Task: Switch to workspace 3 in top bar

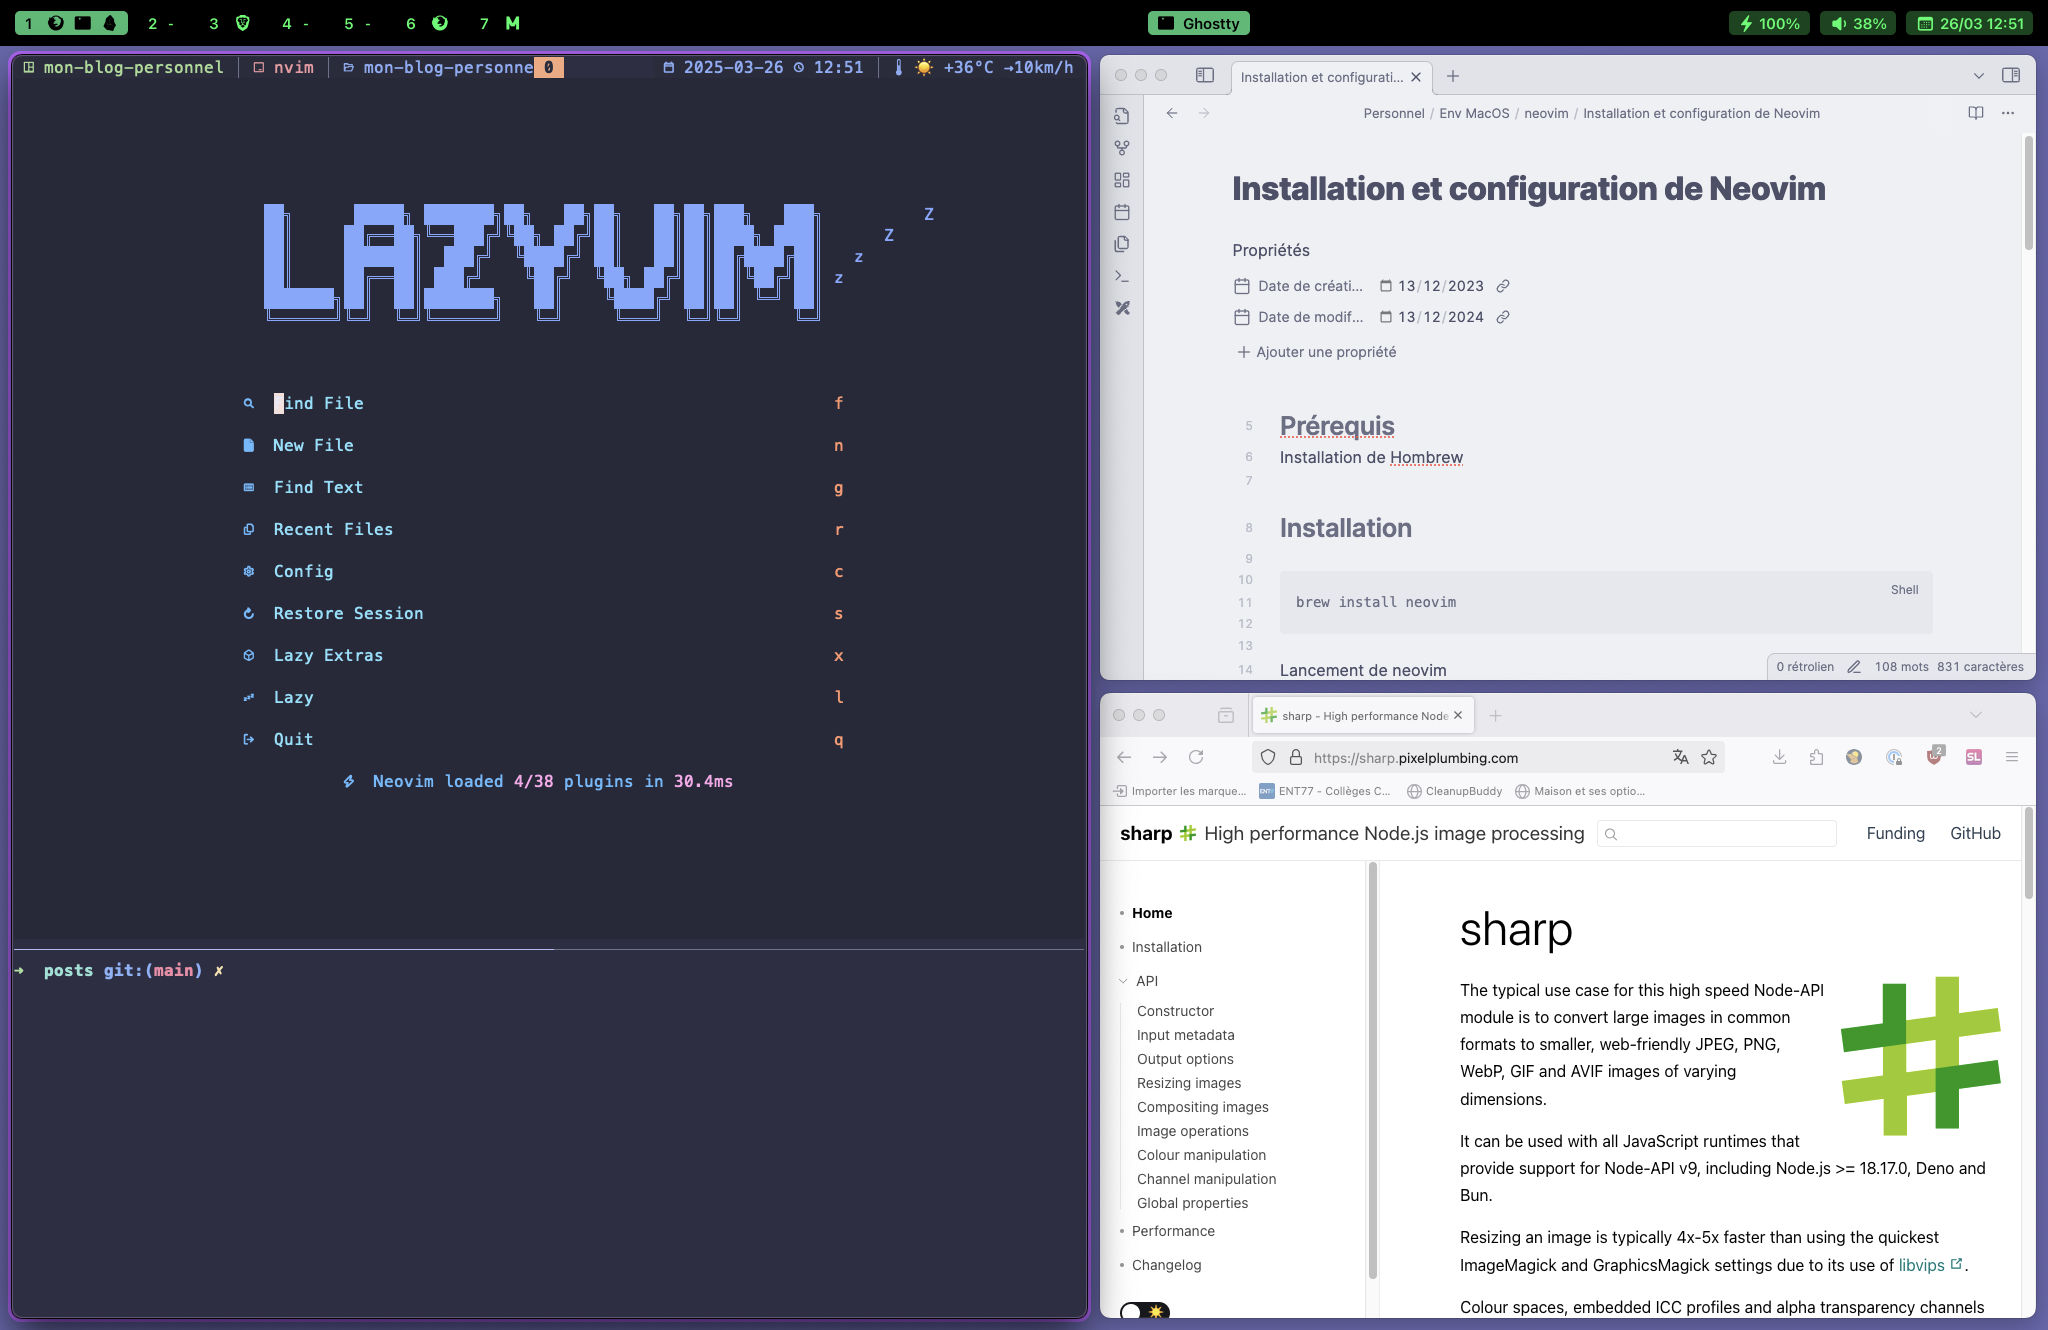Action: click(229, 23)
